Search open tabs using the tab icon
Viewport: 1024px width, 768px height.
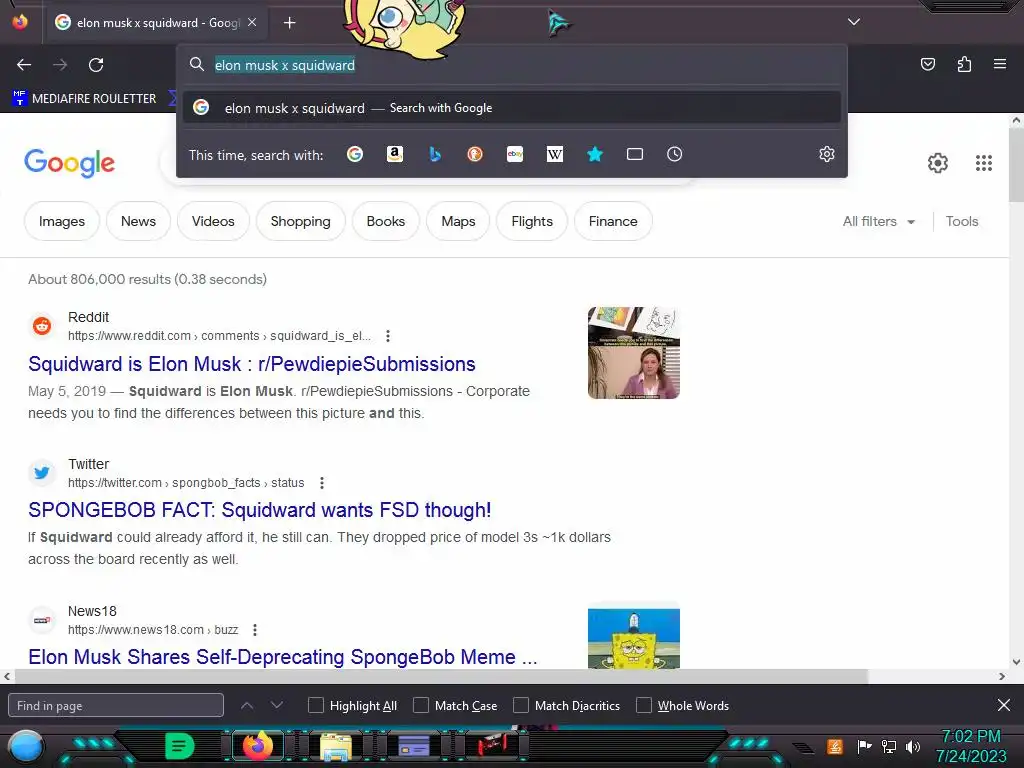(635, 154)
